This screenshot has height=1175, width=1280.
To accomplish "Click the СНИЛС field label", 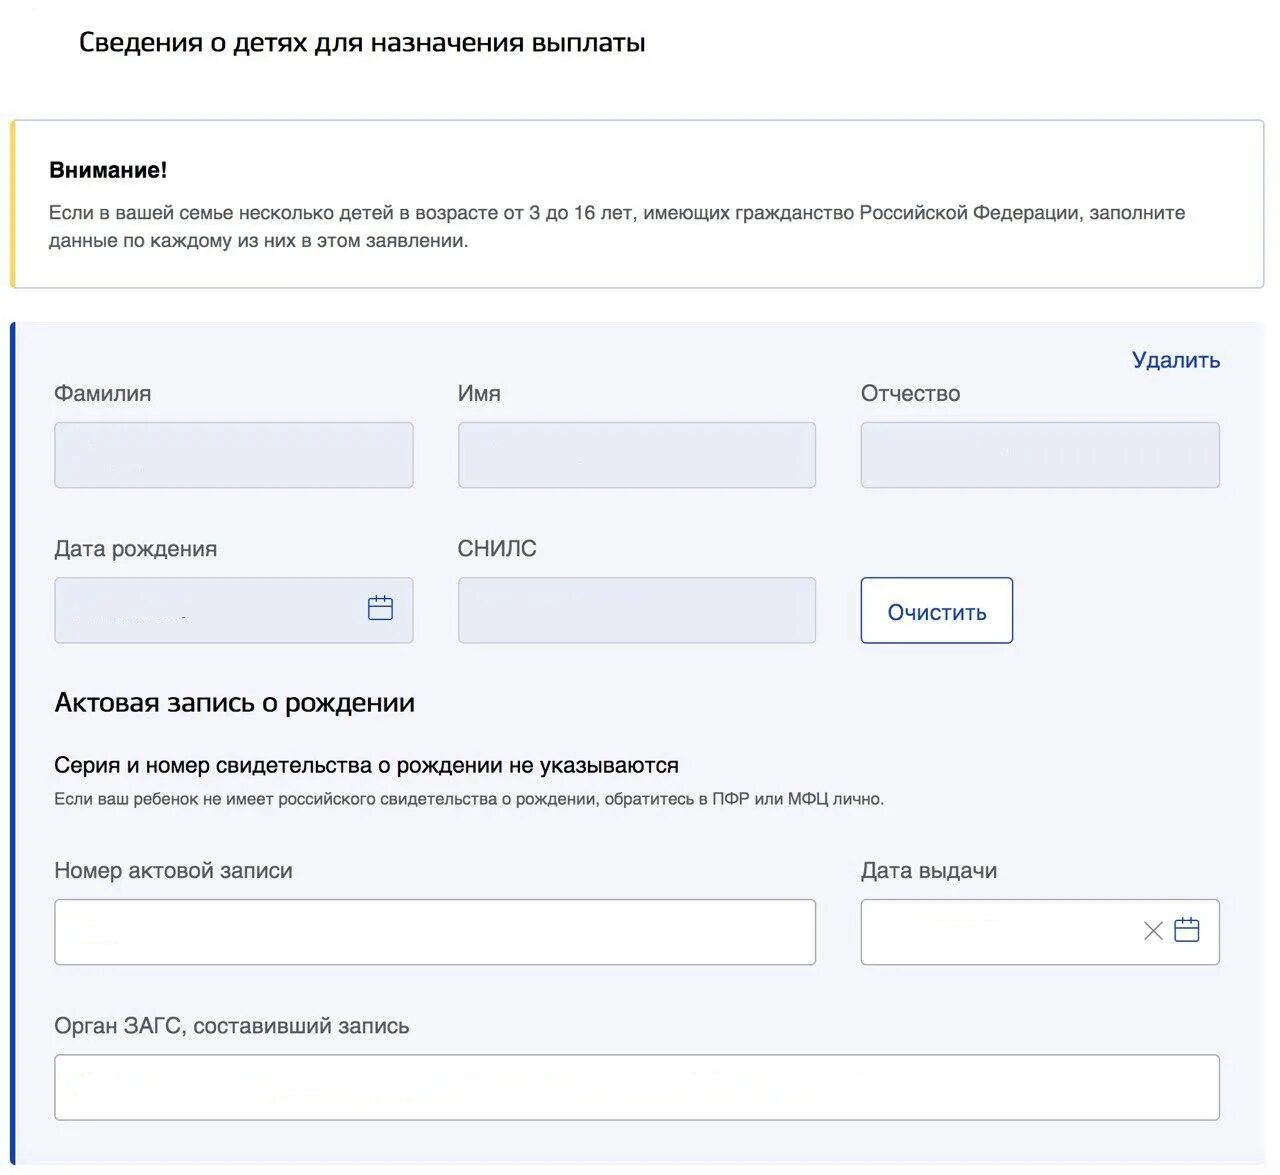I will coord(497,548).
